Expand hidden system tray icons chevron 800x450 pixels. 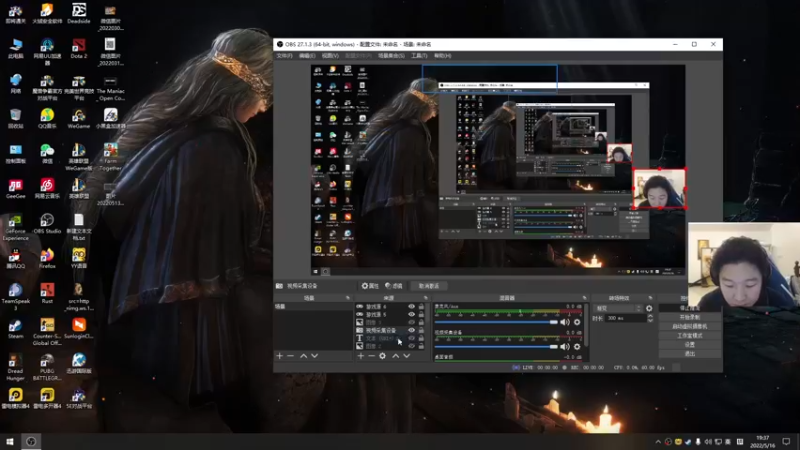(658, 442)
